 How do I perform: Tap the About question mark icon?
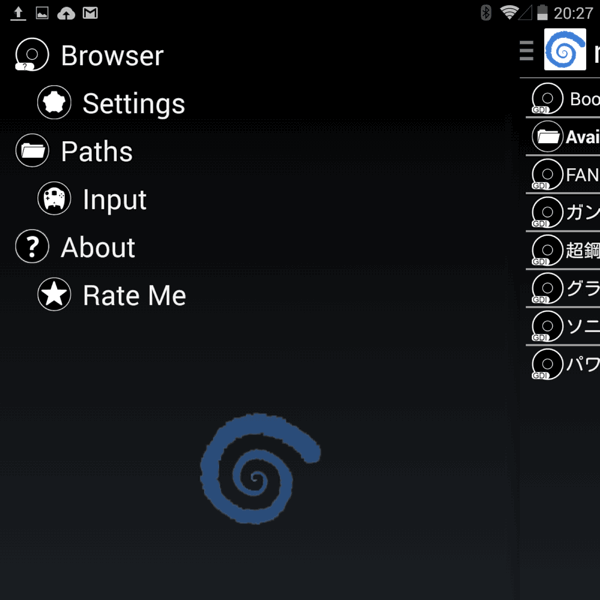(x=32, y=247)
